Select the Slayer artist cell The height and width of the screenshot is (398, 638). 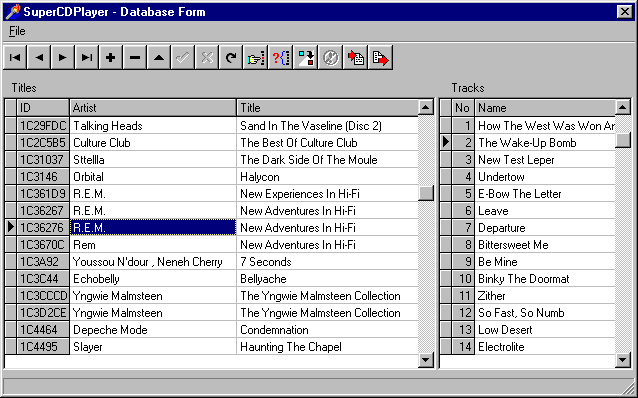(153, 347)
